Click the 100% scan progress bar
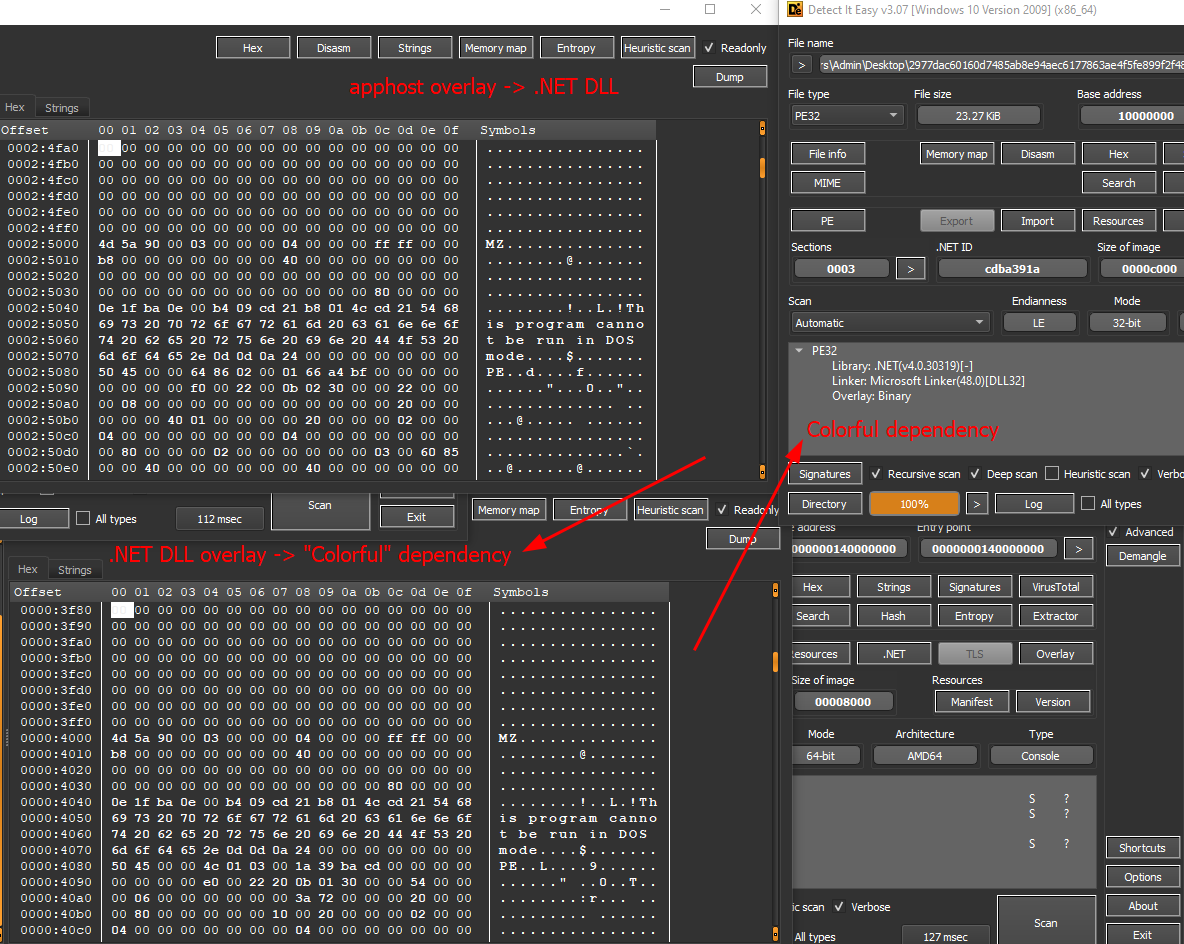This screenshot has width=1184, height=944. [914, 504]
